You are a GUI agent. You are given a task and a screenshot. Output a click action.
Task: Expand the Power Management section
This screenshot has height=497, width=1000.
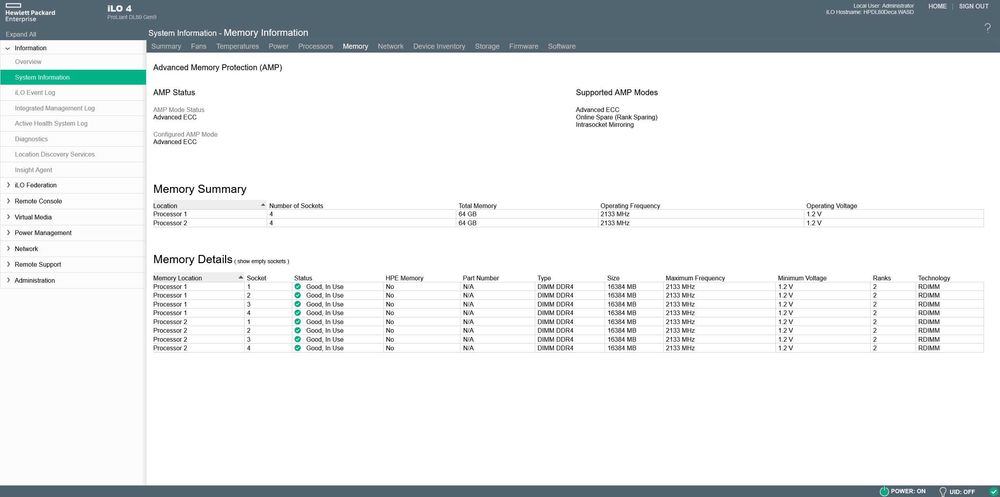point(8,233)
